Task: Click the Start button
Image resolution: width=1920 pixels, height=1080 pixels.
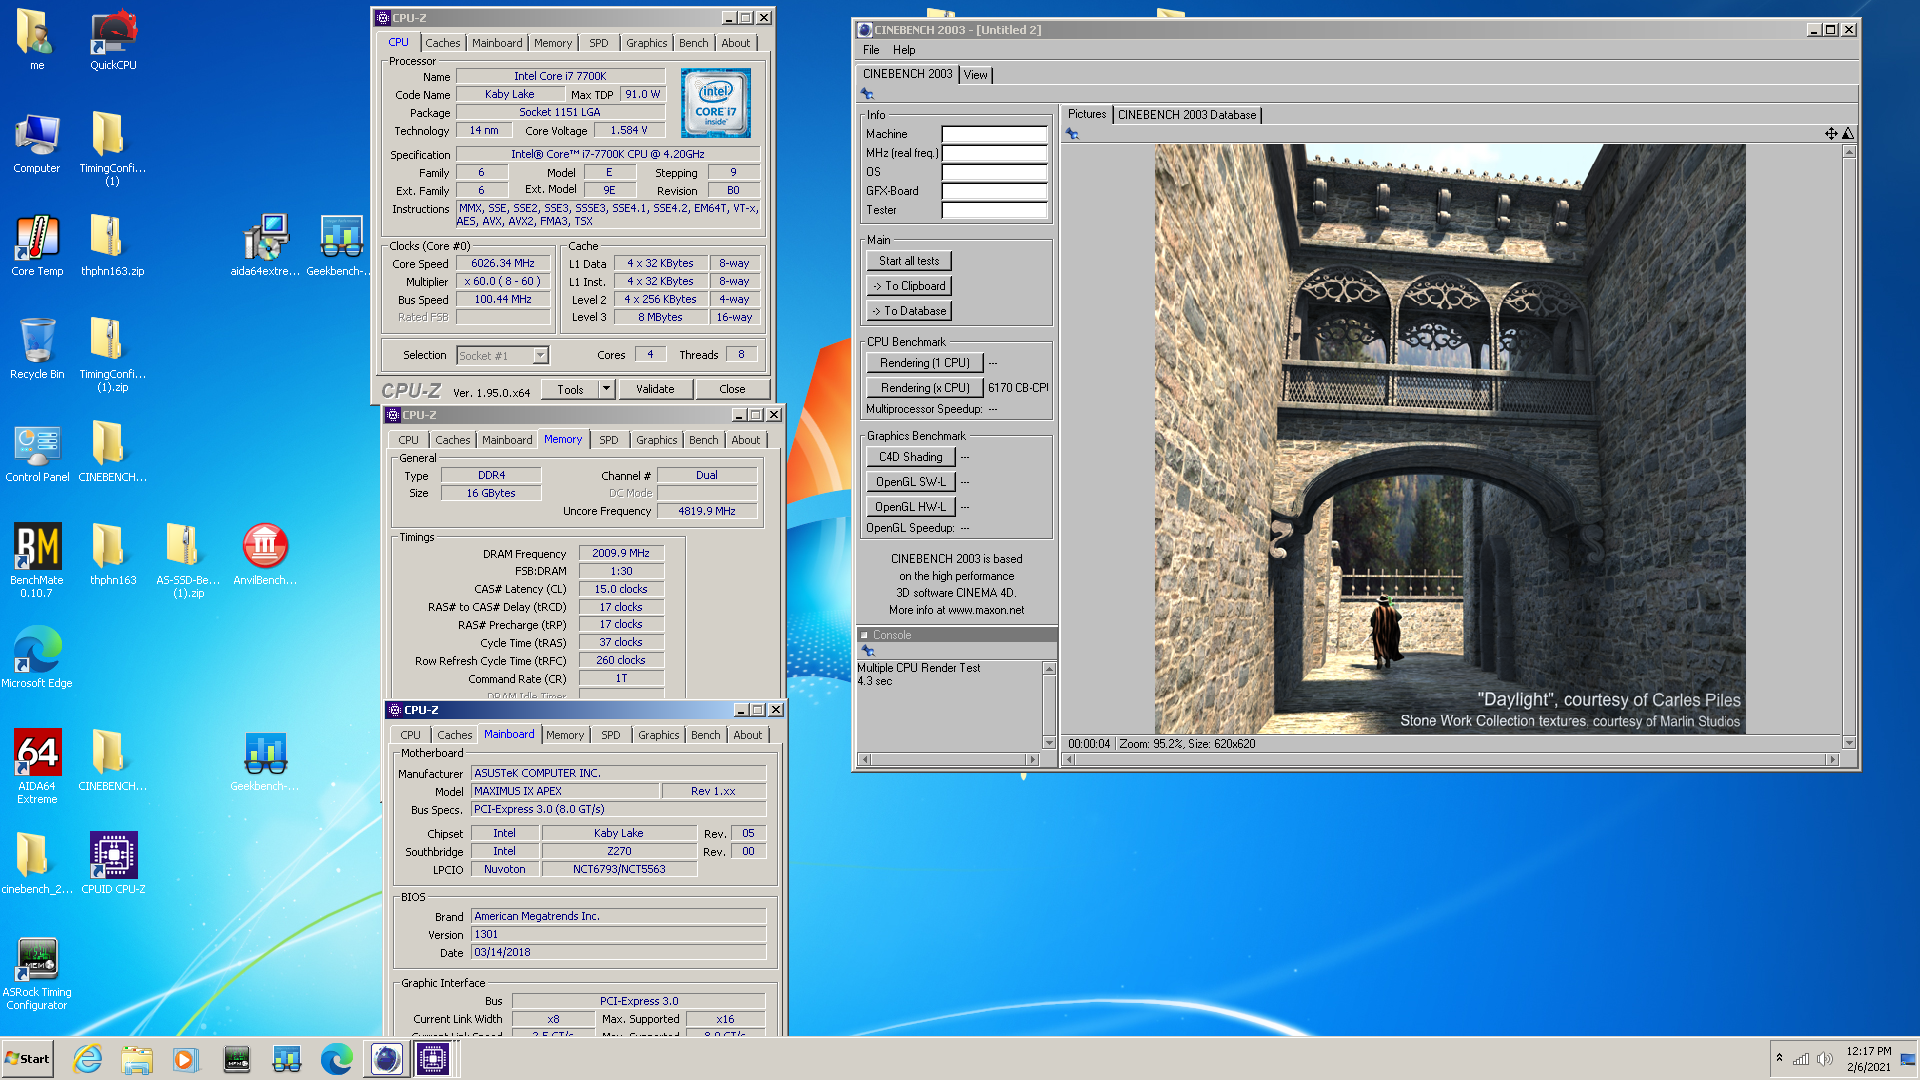Action: [27, 1059]
